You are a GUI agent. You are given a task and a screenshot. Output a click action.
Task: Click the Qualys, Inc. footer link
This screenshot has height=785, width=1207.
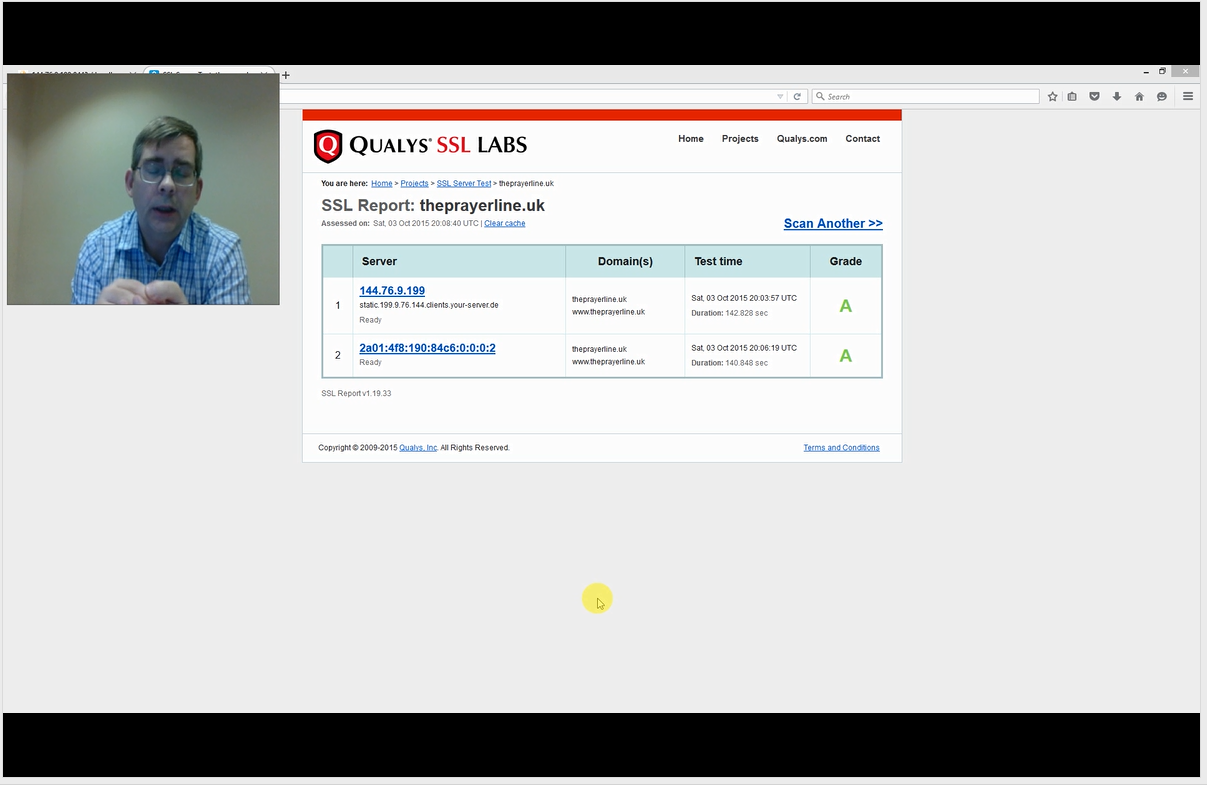418,448
